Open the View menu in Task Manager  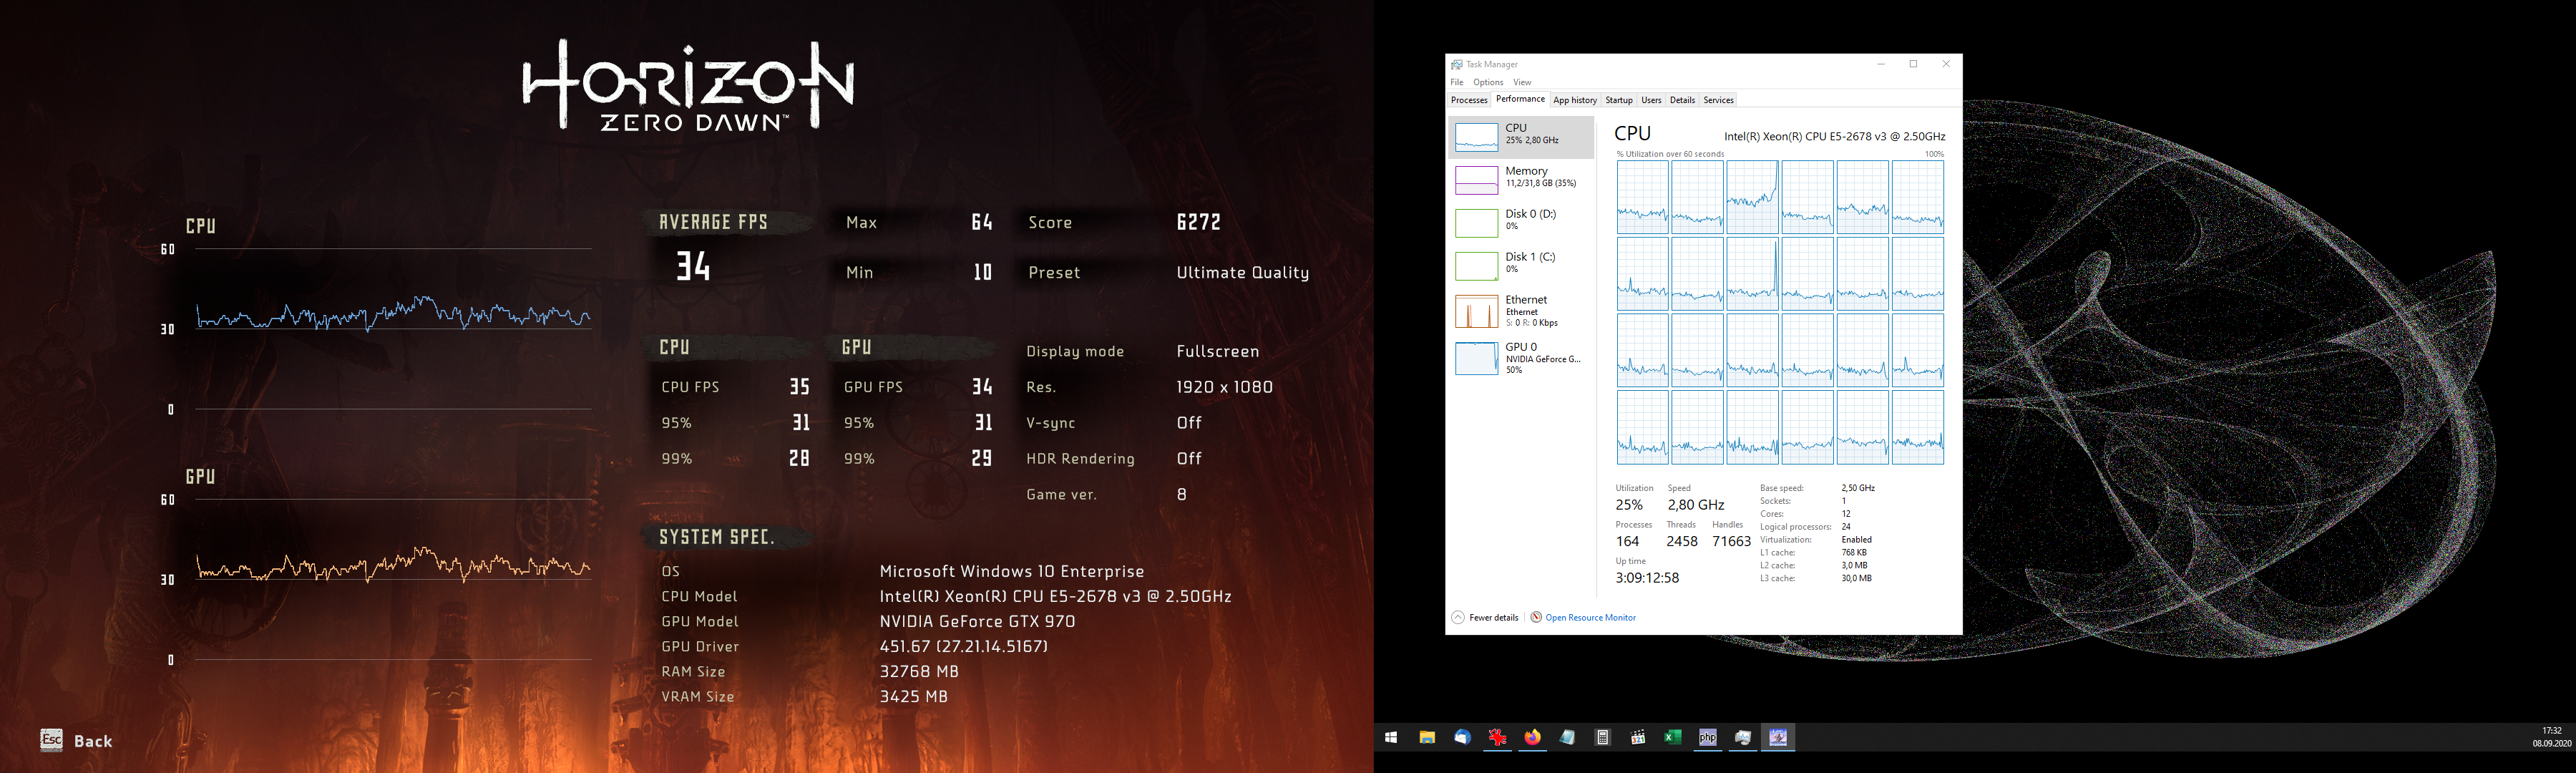[1522, 82]
